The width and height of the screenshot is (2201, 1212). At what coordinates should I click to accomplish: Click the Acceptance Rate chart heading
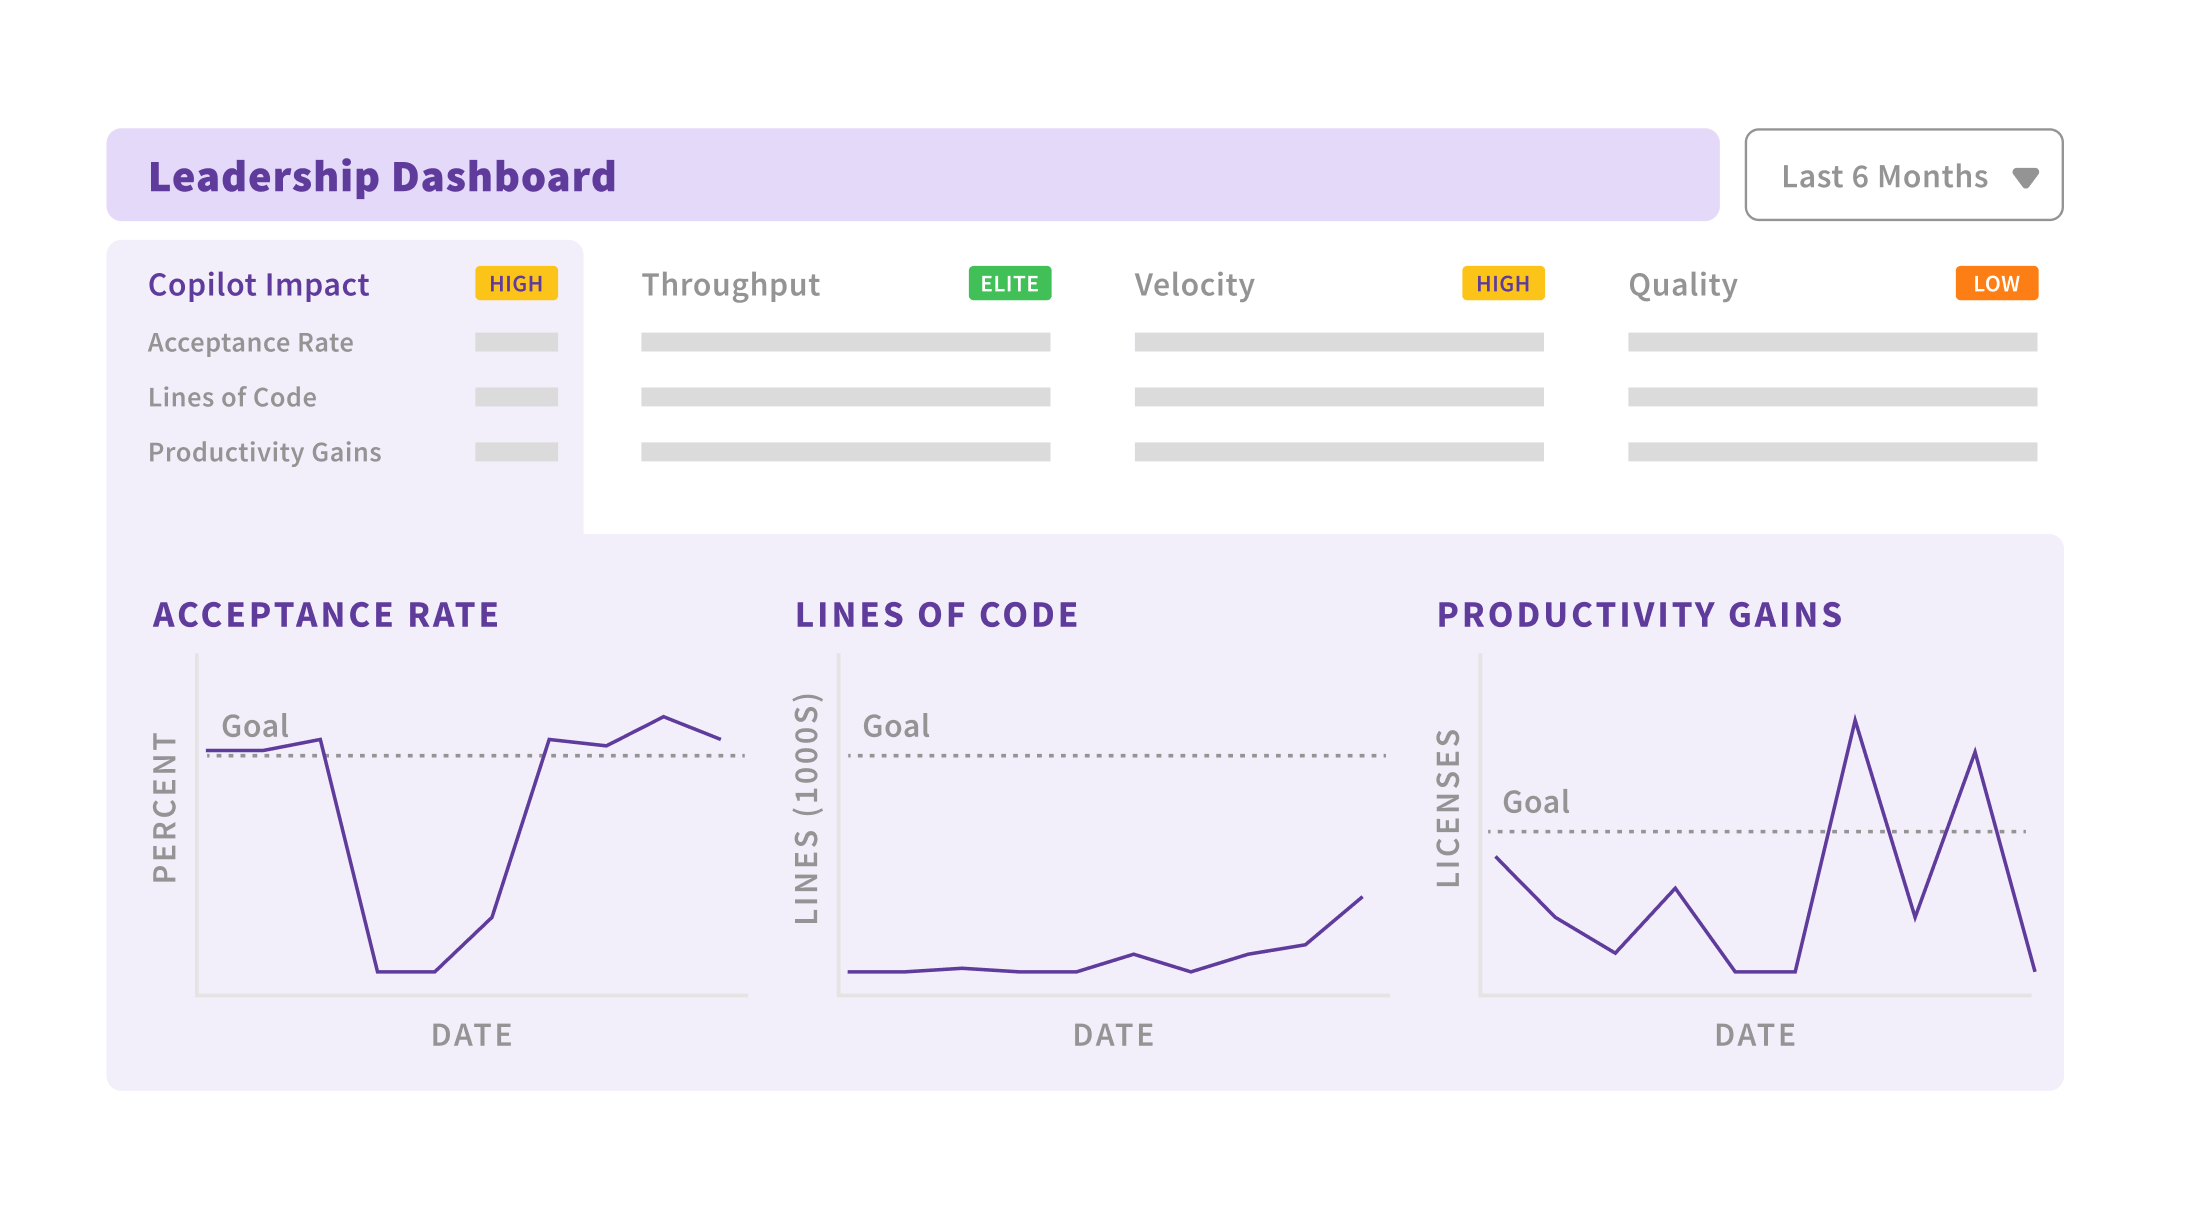326,615
